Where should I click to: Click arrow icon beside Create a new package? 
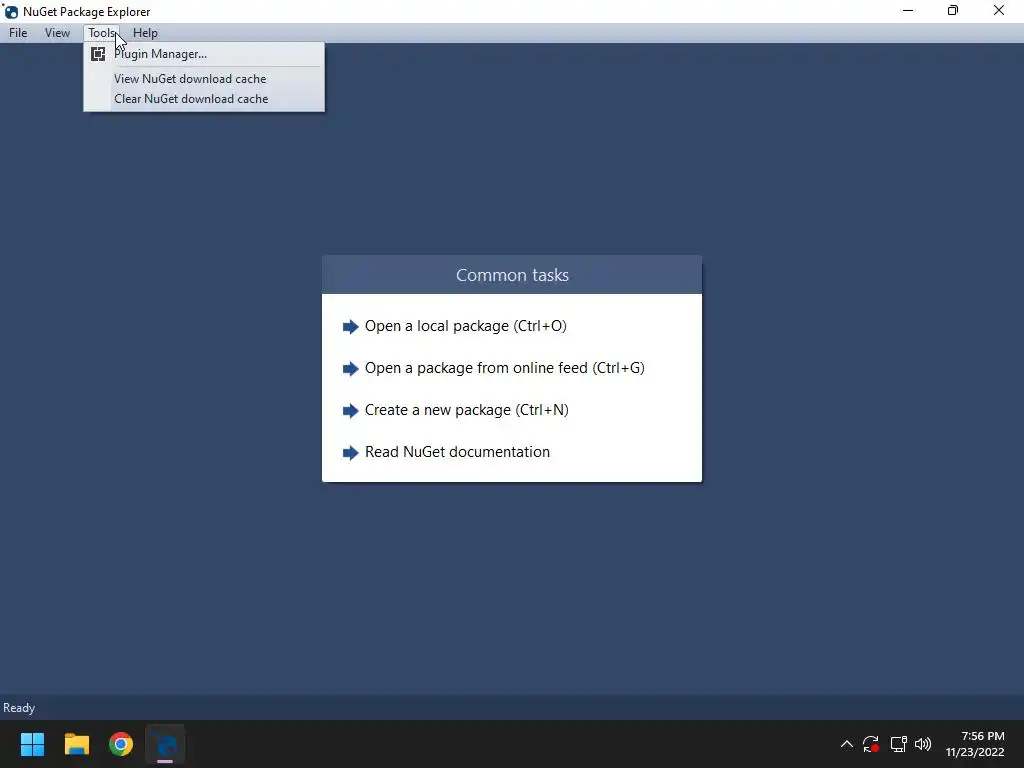pos(351,411)
